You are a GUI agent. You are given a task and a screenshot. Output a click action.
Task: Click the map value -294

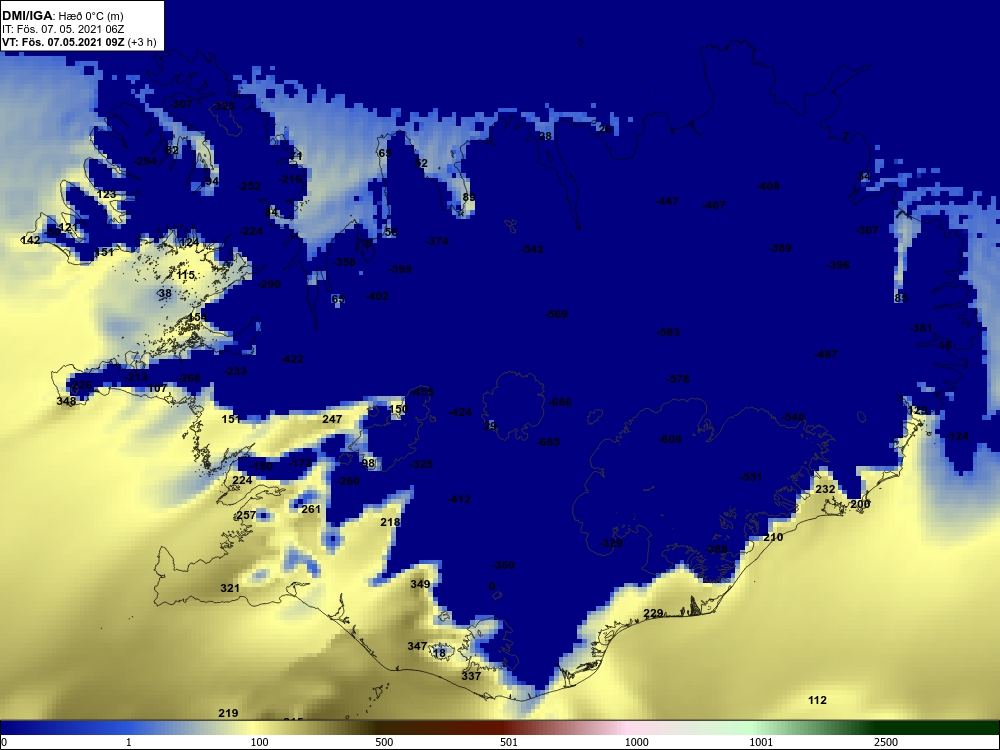pos(145,161)
